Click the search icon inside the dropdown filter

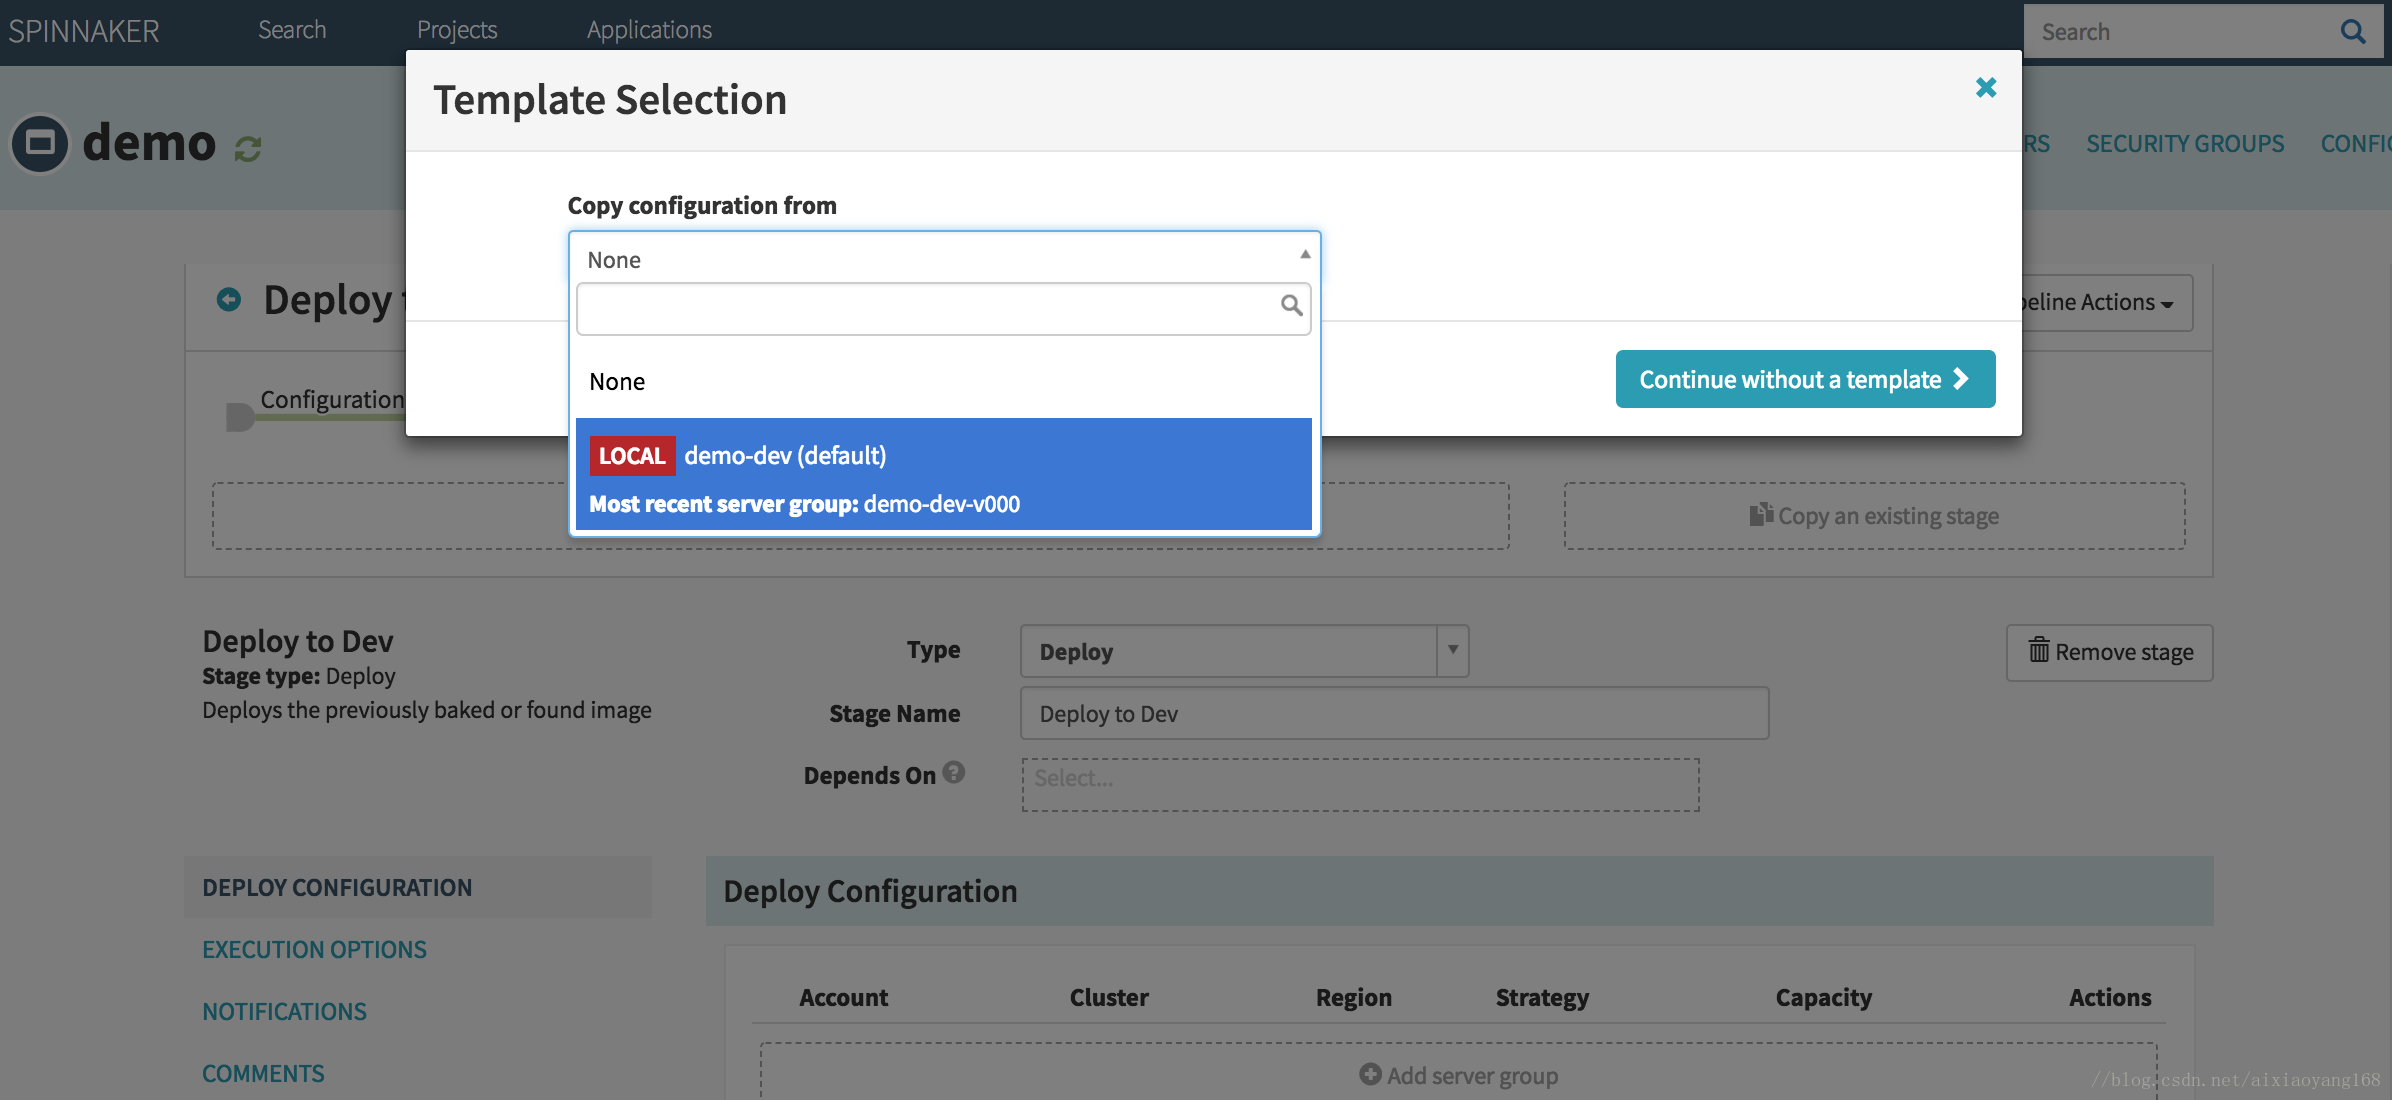pyautogui.click(x=1291, y=305)
